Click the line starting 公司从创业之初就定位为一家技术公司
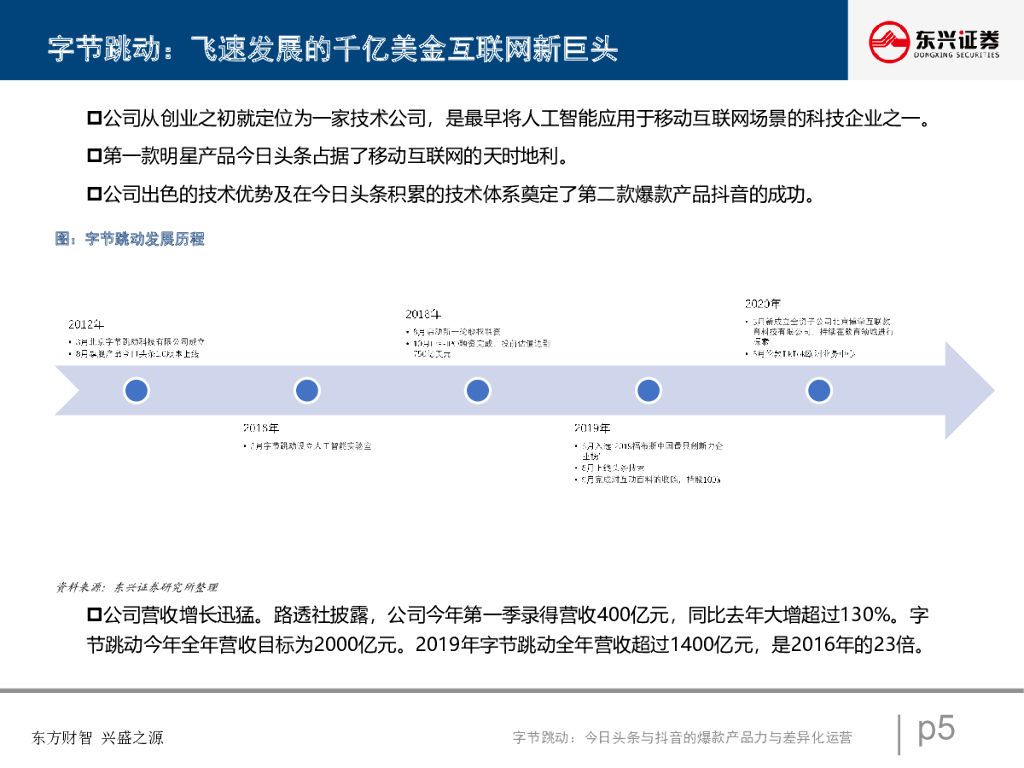Image resolution: width=1024 pixels, height=768 pixels. click(516, 118)
